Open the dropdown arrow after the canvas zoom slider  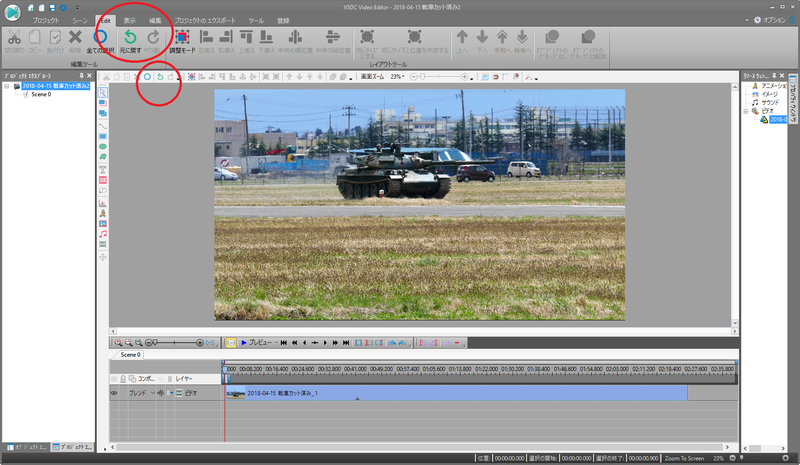click(x=471, y=78)
